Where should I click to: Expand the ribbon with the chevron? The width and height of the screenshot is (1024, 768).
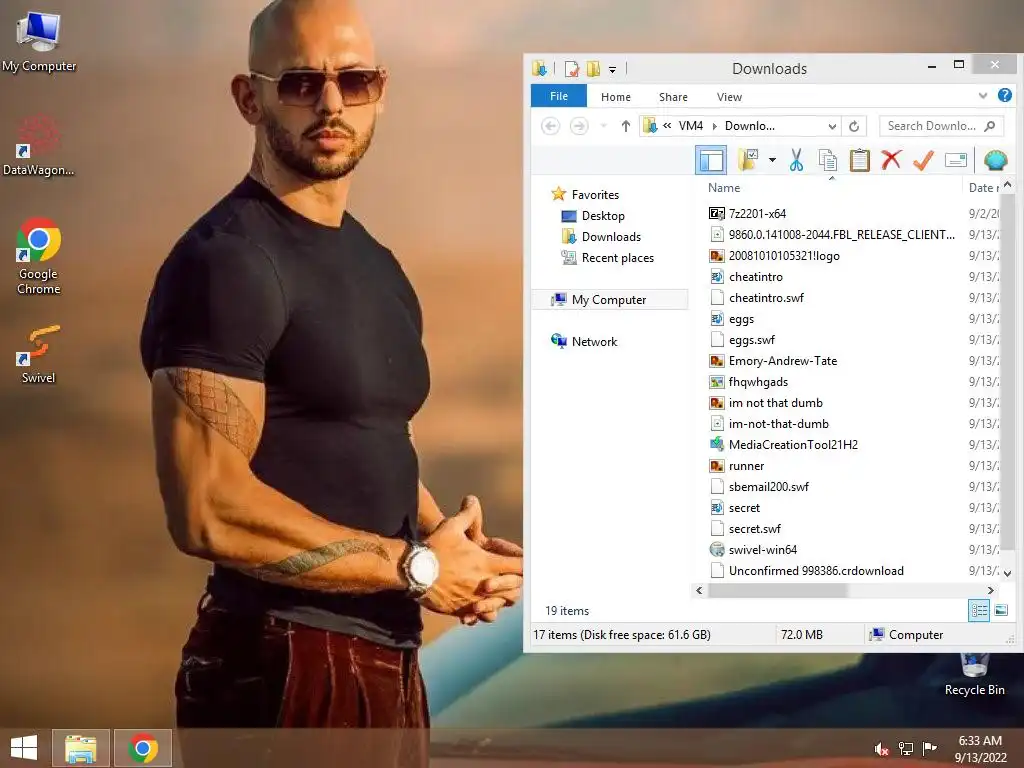(983, 96)
